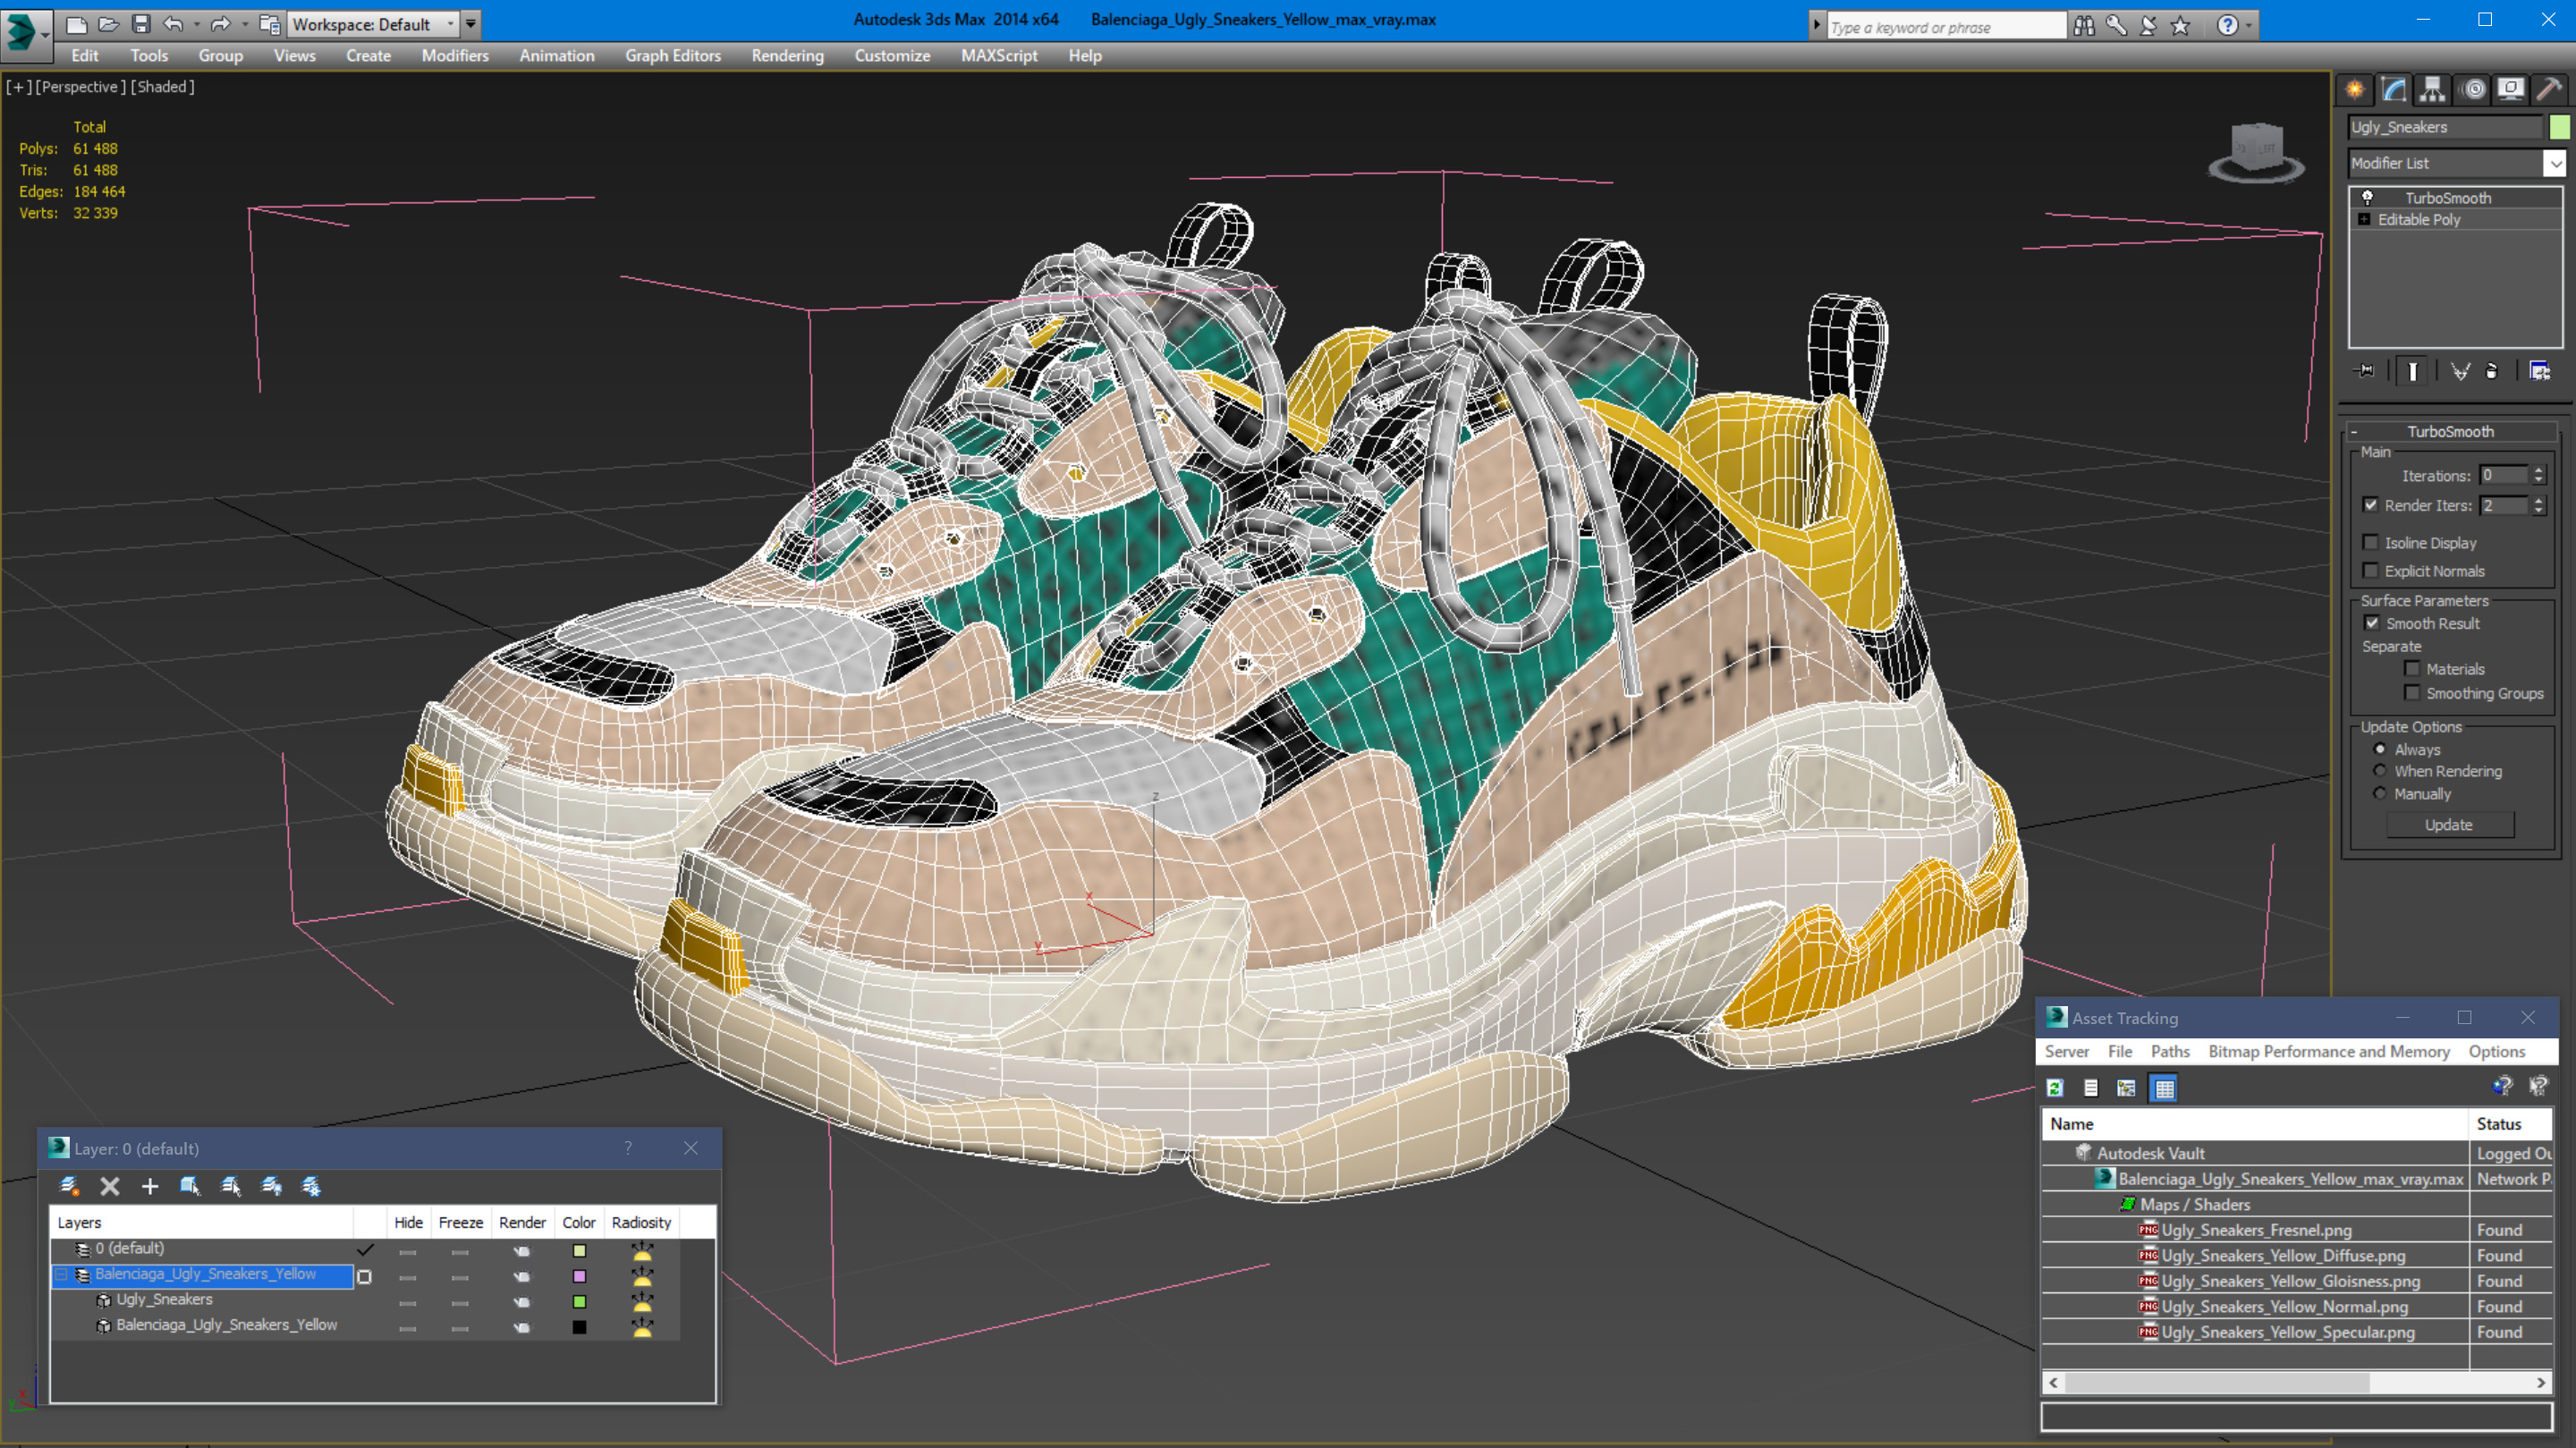Expand the Editable Poly stack entry
2576x1448 pixels.
(2364, 219)
